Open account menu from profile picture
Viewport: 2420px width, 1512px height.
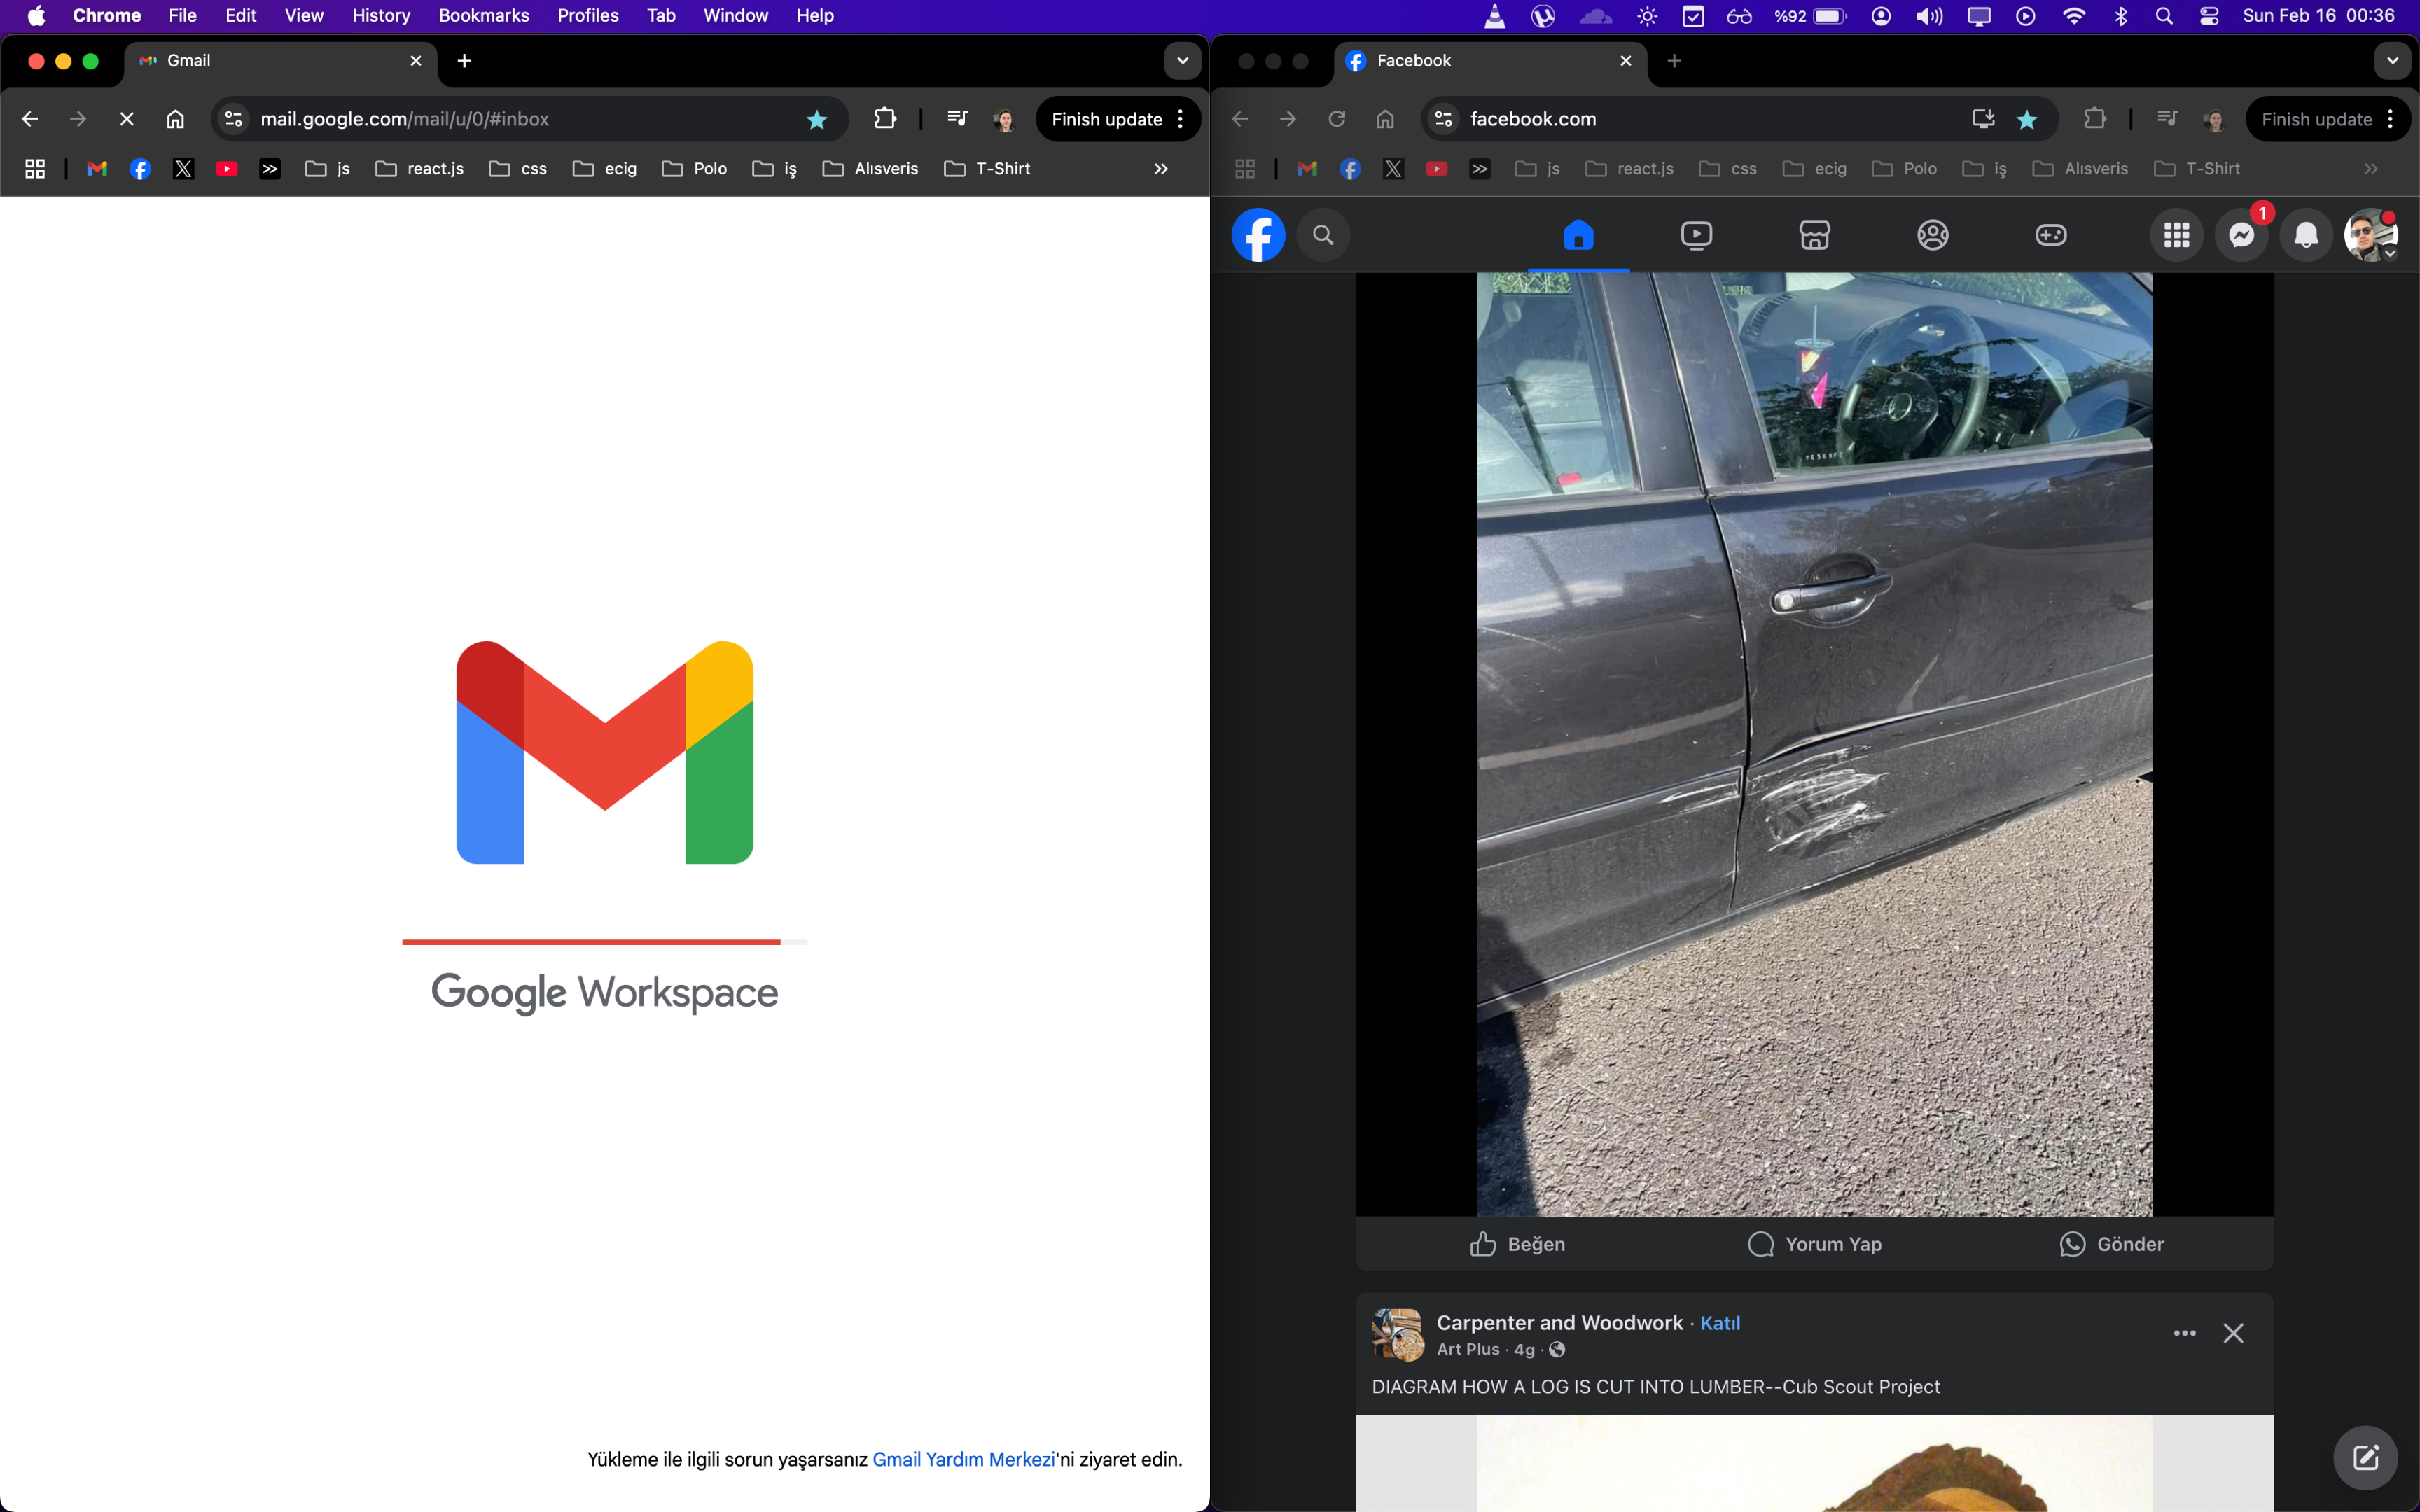(2371, 235)
